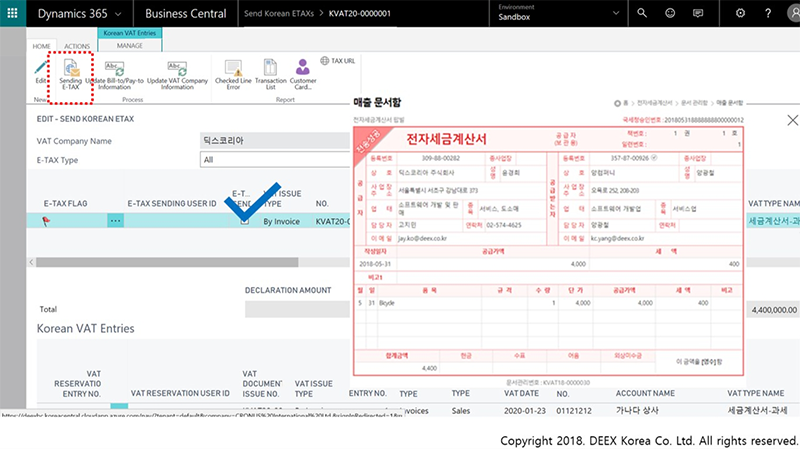Sort by E-TAX SENDING USER ID header
This screenshot has width=800, height=449.
point(172,204)
